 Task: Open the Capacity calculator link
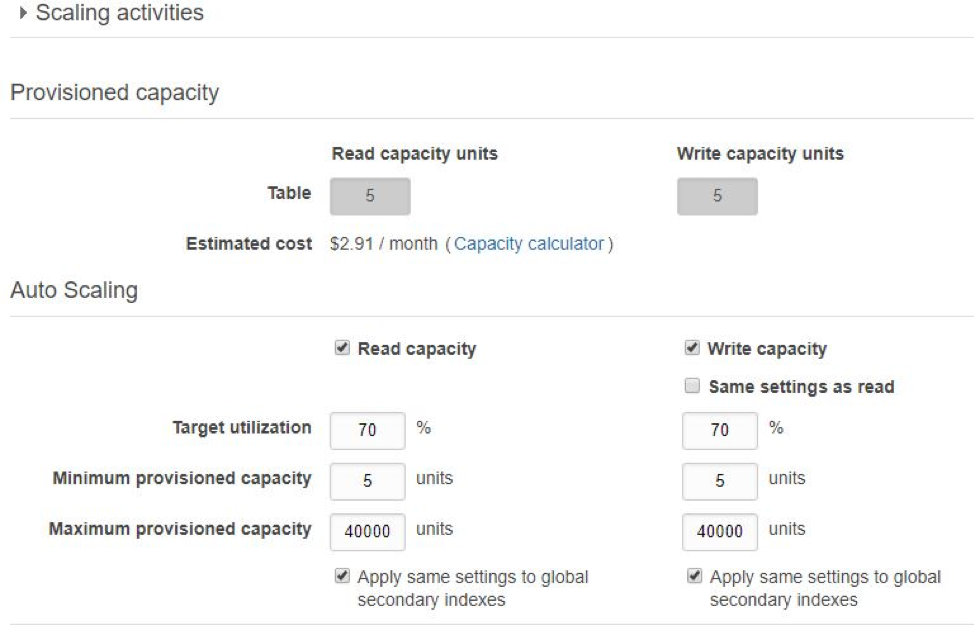pyautogui.click(x=529, y=244)
